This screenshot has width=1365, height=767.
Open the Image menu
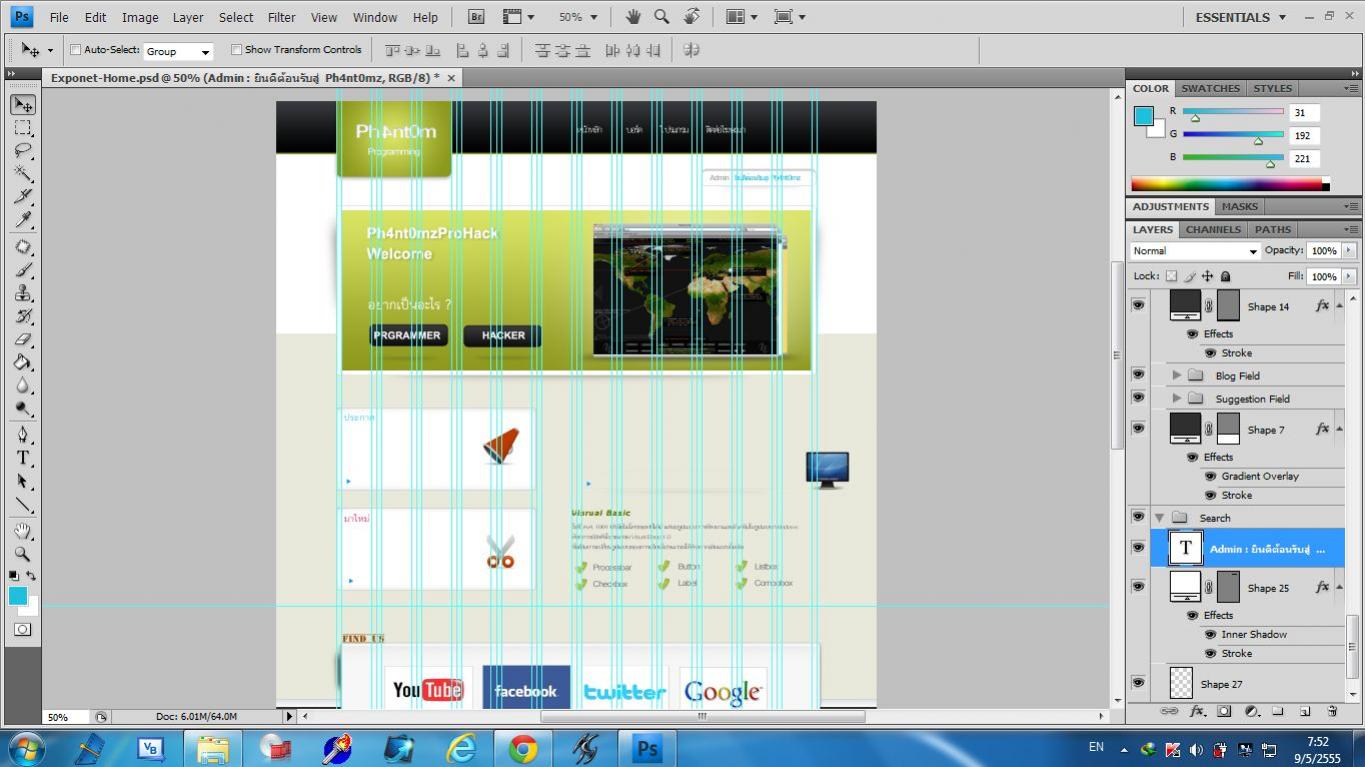(x=140, y=17)
